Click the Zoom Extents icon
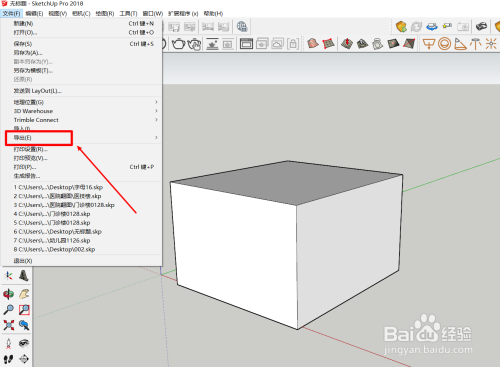 (x=8, y=325)
